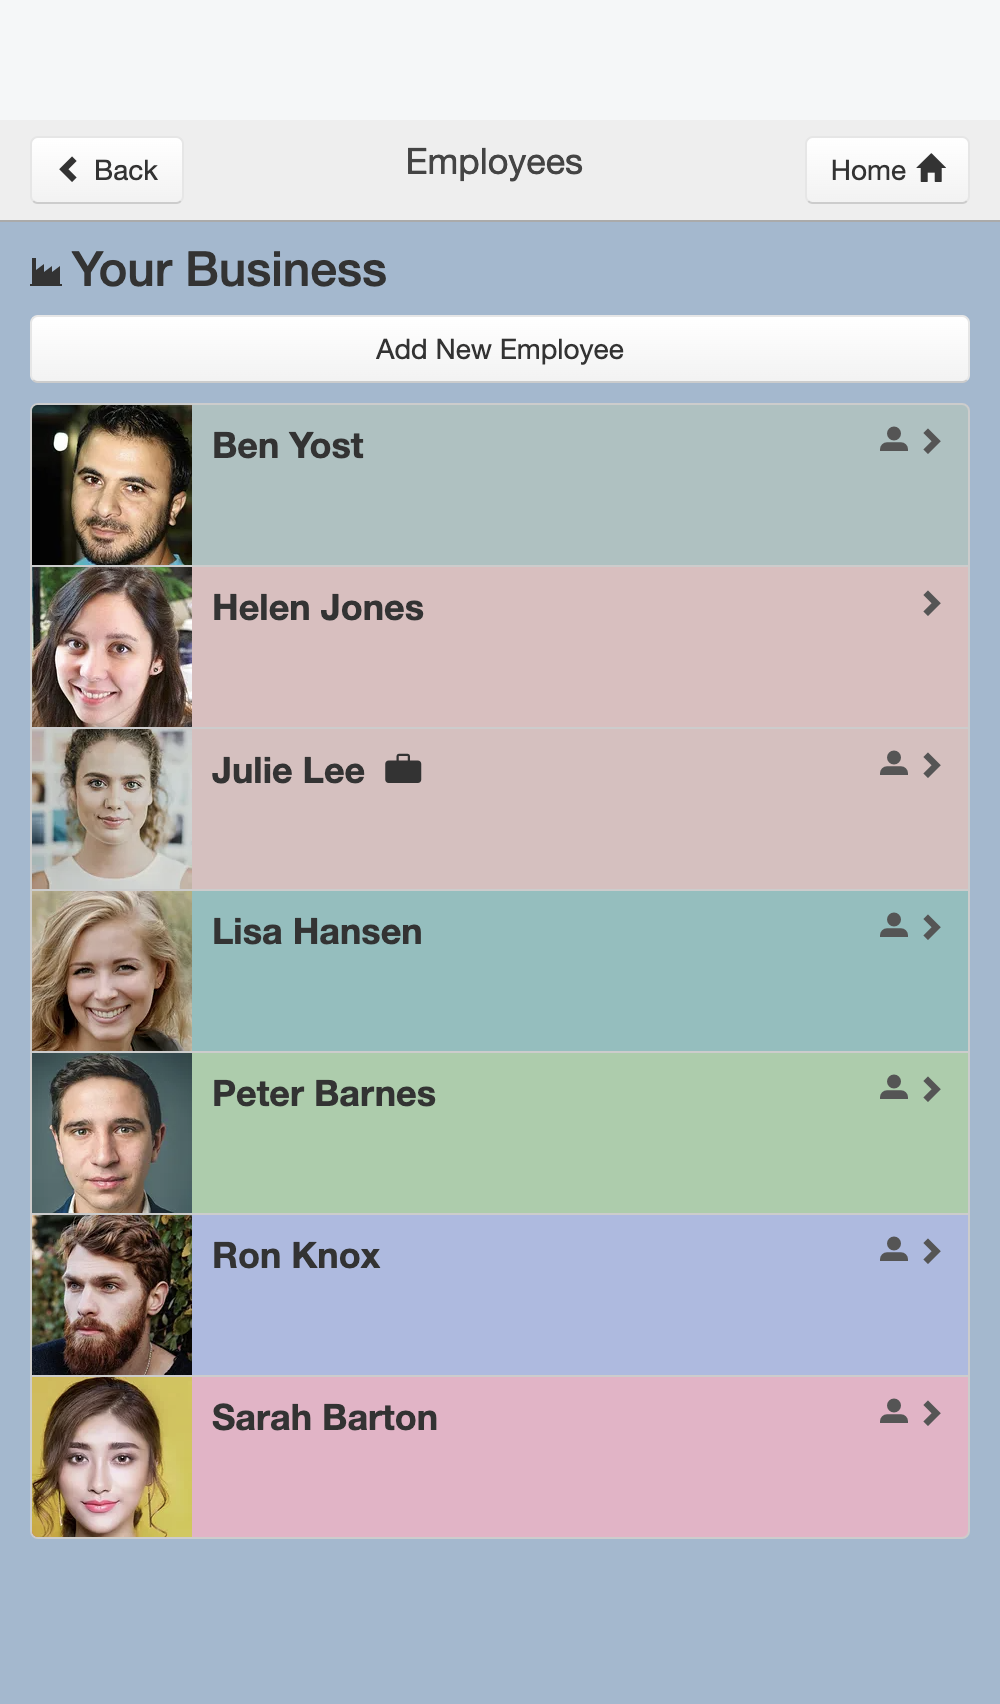Click the person icon on Ben Yost's row

point(894,440)
